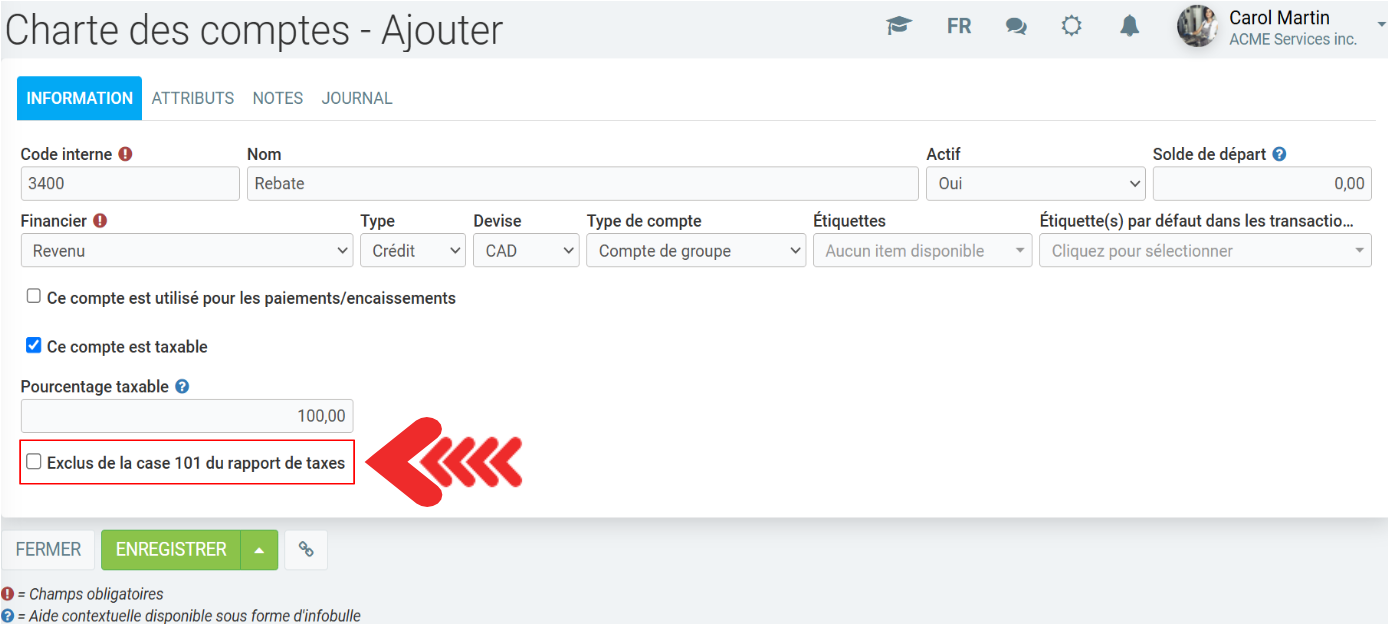Open the Devise dropdown showing CAD
This screenshot has width=1388, height=624.
coord(525,251)
